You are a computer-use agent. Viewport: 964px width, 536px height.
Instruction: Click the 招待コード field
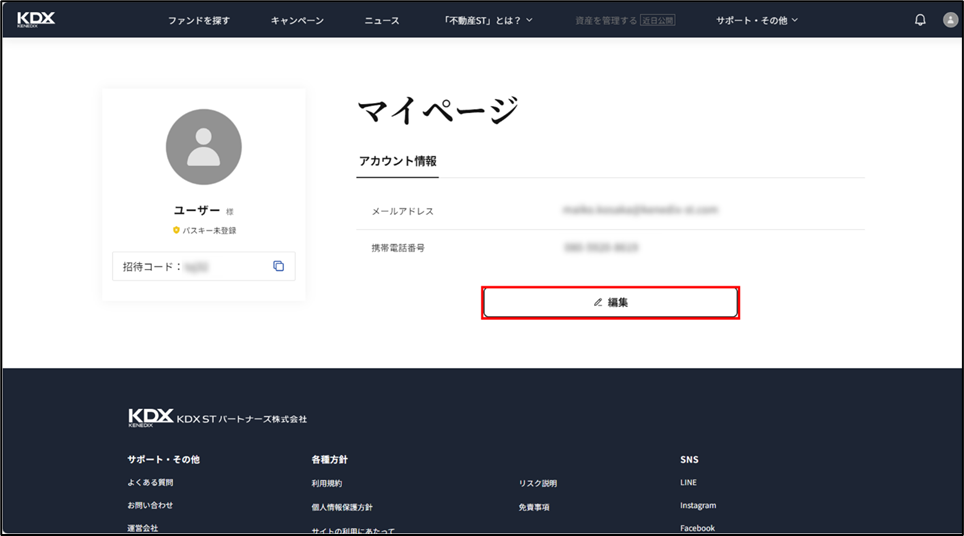pyautogui.click(x=203, y=266)
